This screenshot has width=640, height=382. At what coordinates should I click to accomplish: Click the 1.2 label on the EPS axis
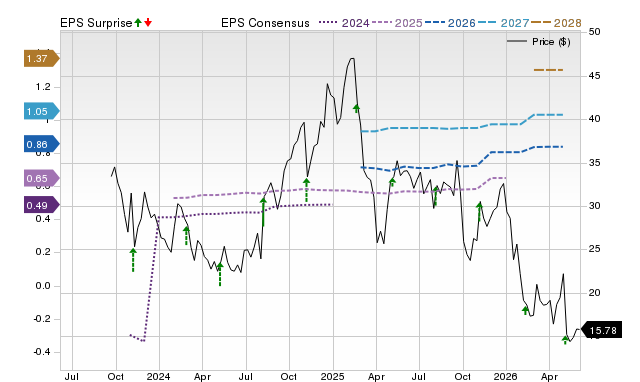43,87
